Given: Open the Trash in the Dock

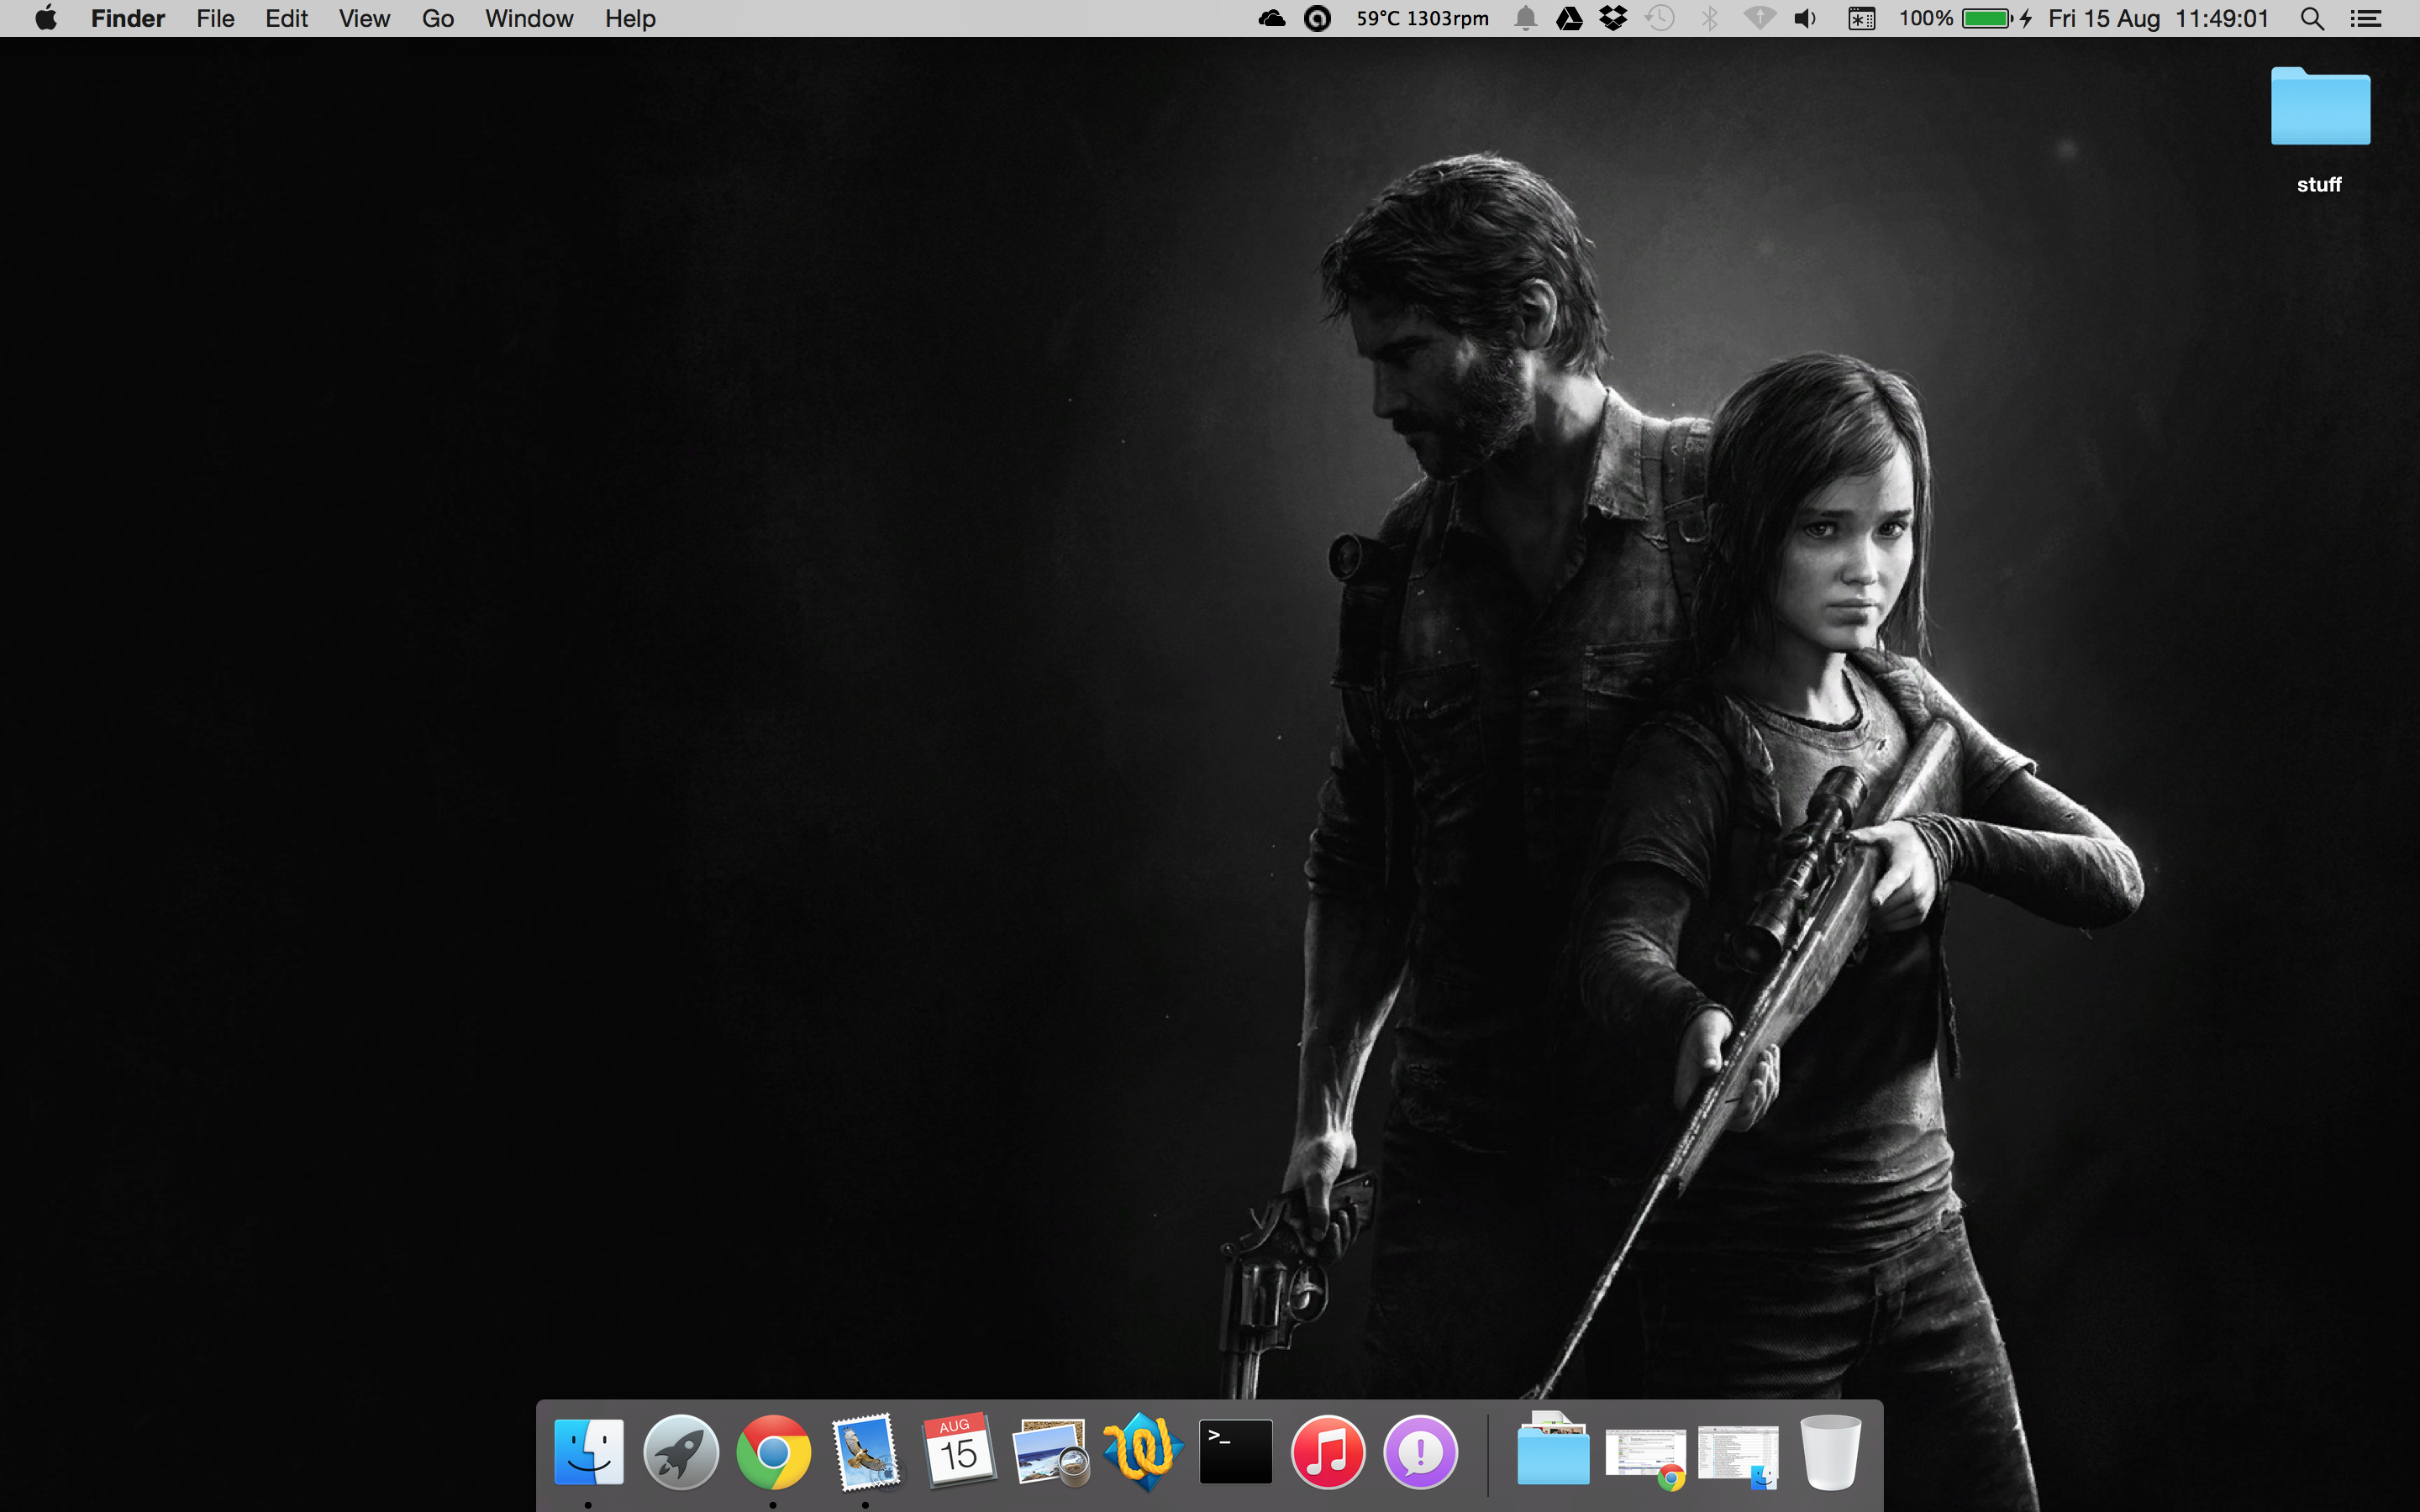Looking at the screenshot, I should coord(1830,1451).
